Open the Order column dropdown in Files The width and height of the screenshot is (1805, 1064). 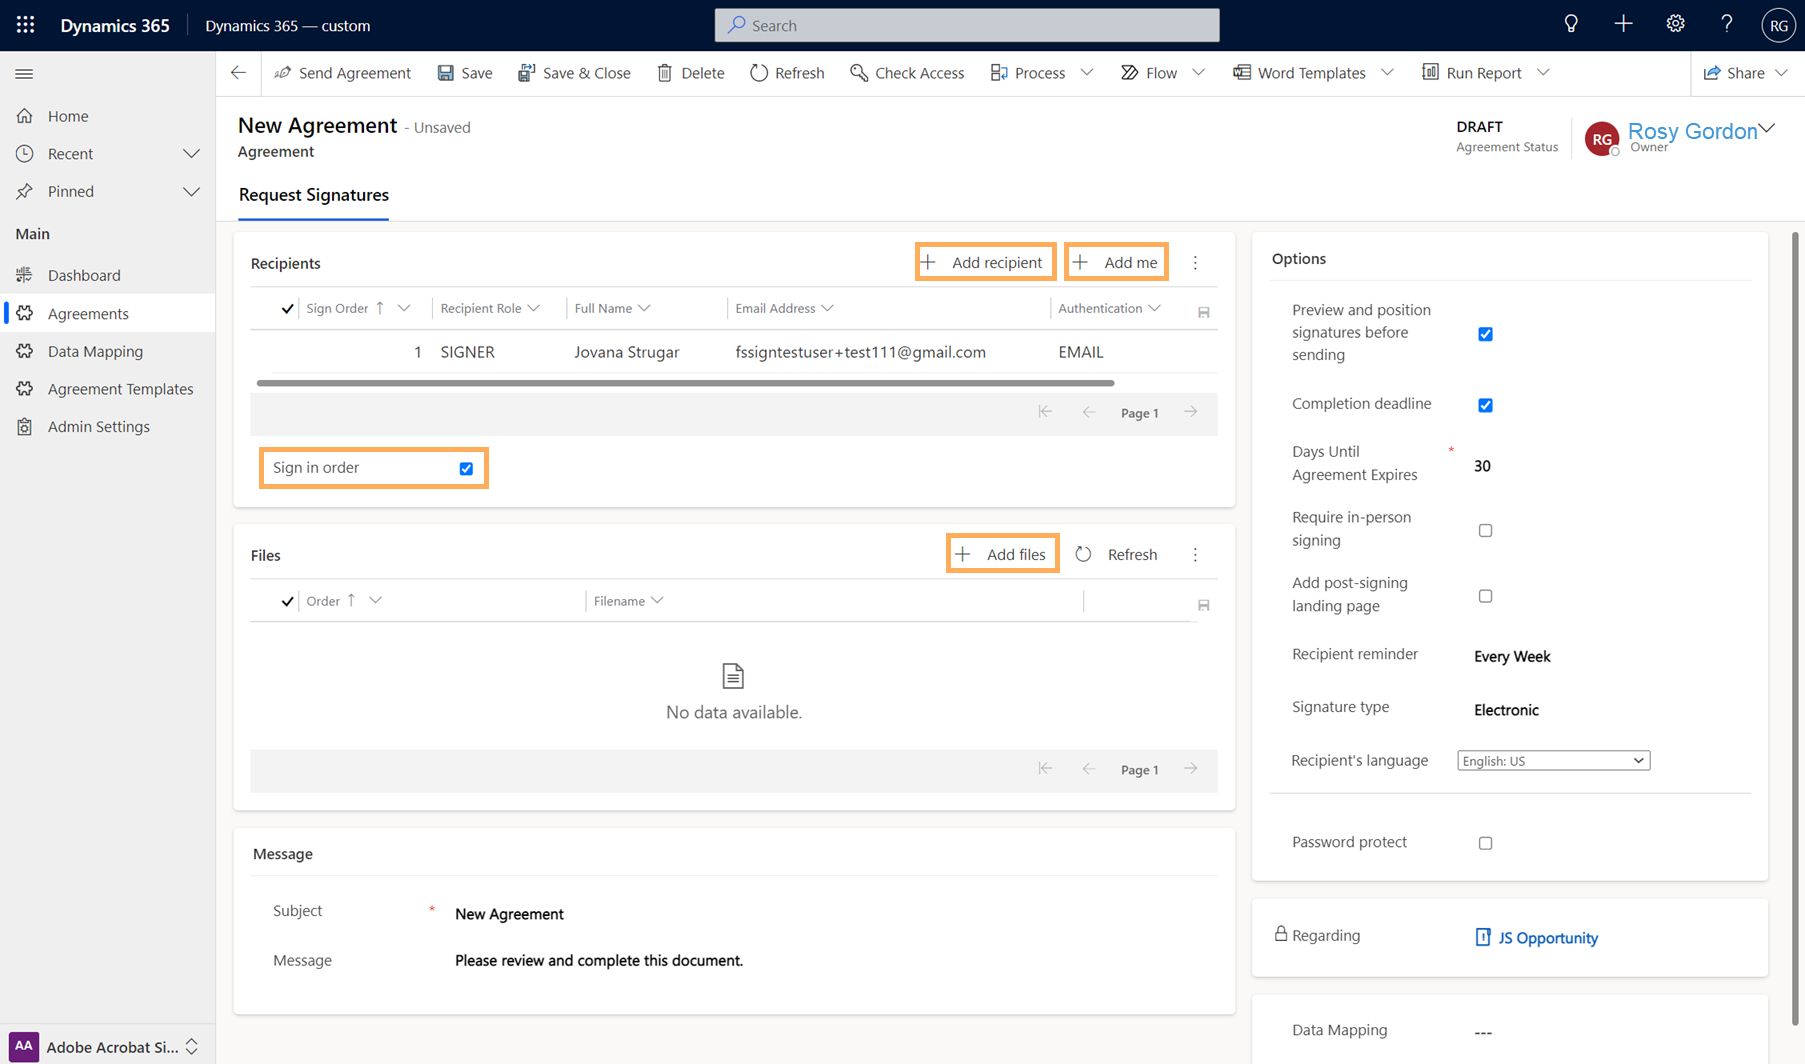[375, 600]
